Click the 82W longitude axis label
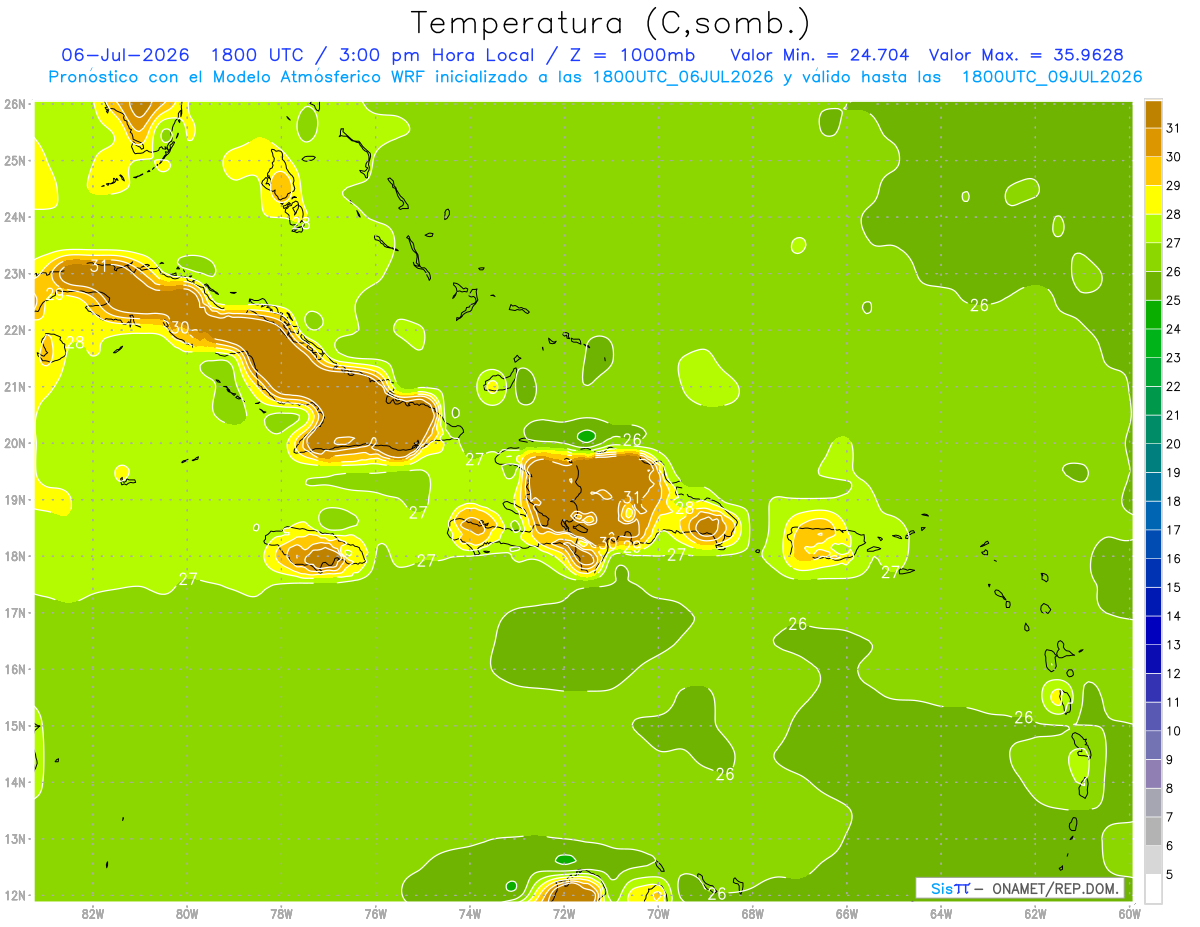The width and height of the screenshot is (1200, 927). click(x=93, y=913)
